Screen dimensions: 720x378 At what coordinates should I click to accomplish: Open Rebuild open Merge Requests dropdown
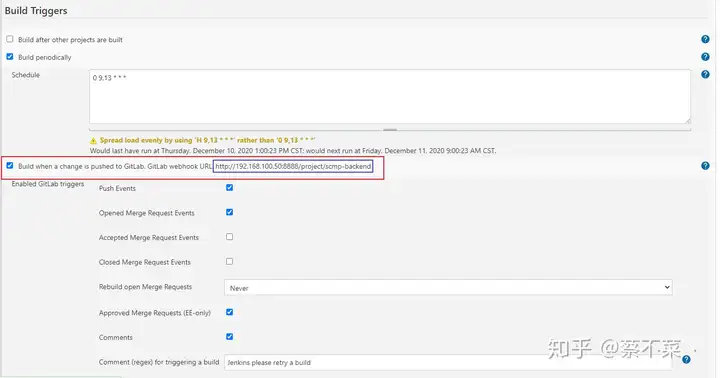(x=448, y=288)
